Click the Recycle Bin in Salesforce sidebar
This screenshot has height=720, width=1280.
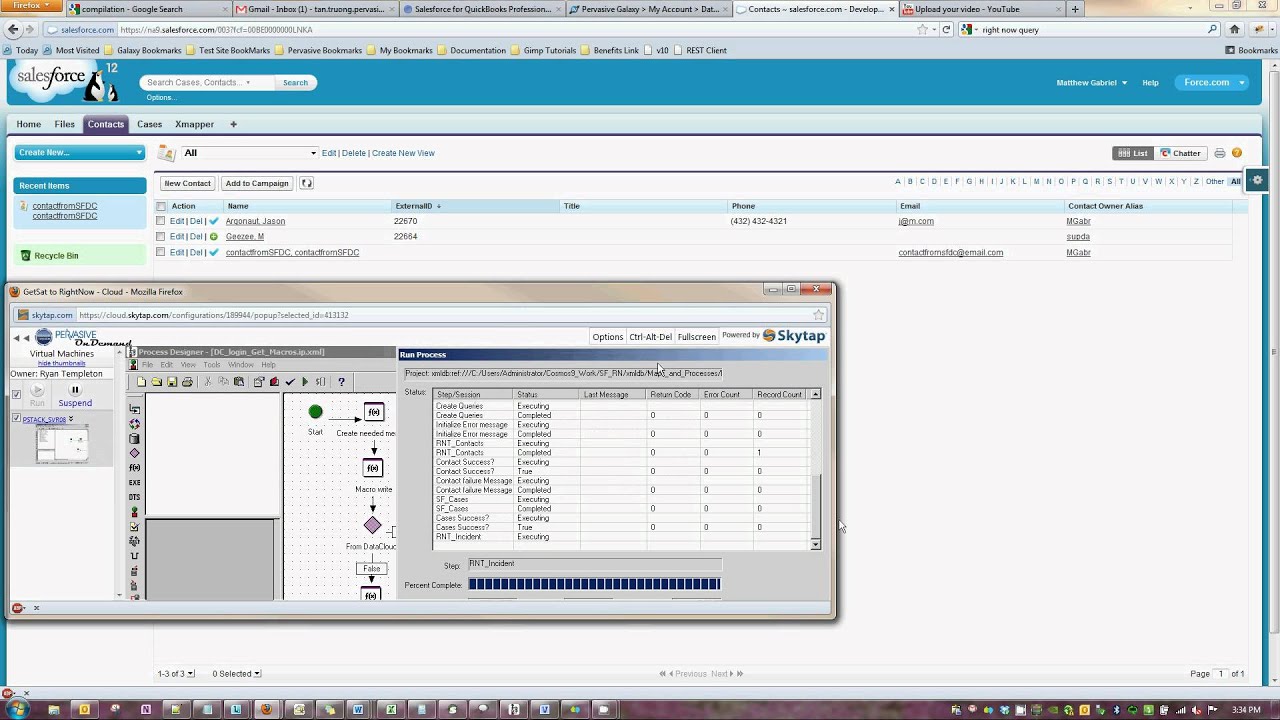coord(56,256)
